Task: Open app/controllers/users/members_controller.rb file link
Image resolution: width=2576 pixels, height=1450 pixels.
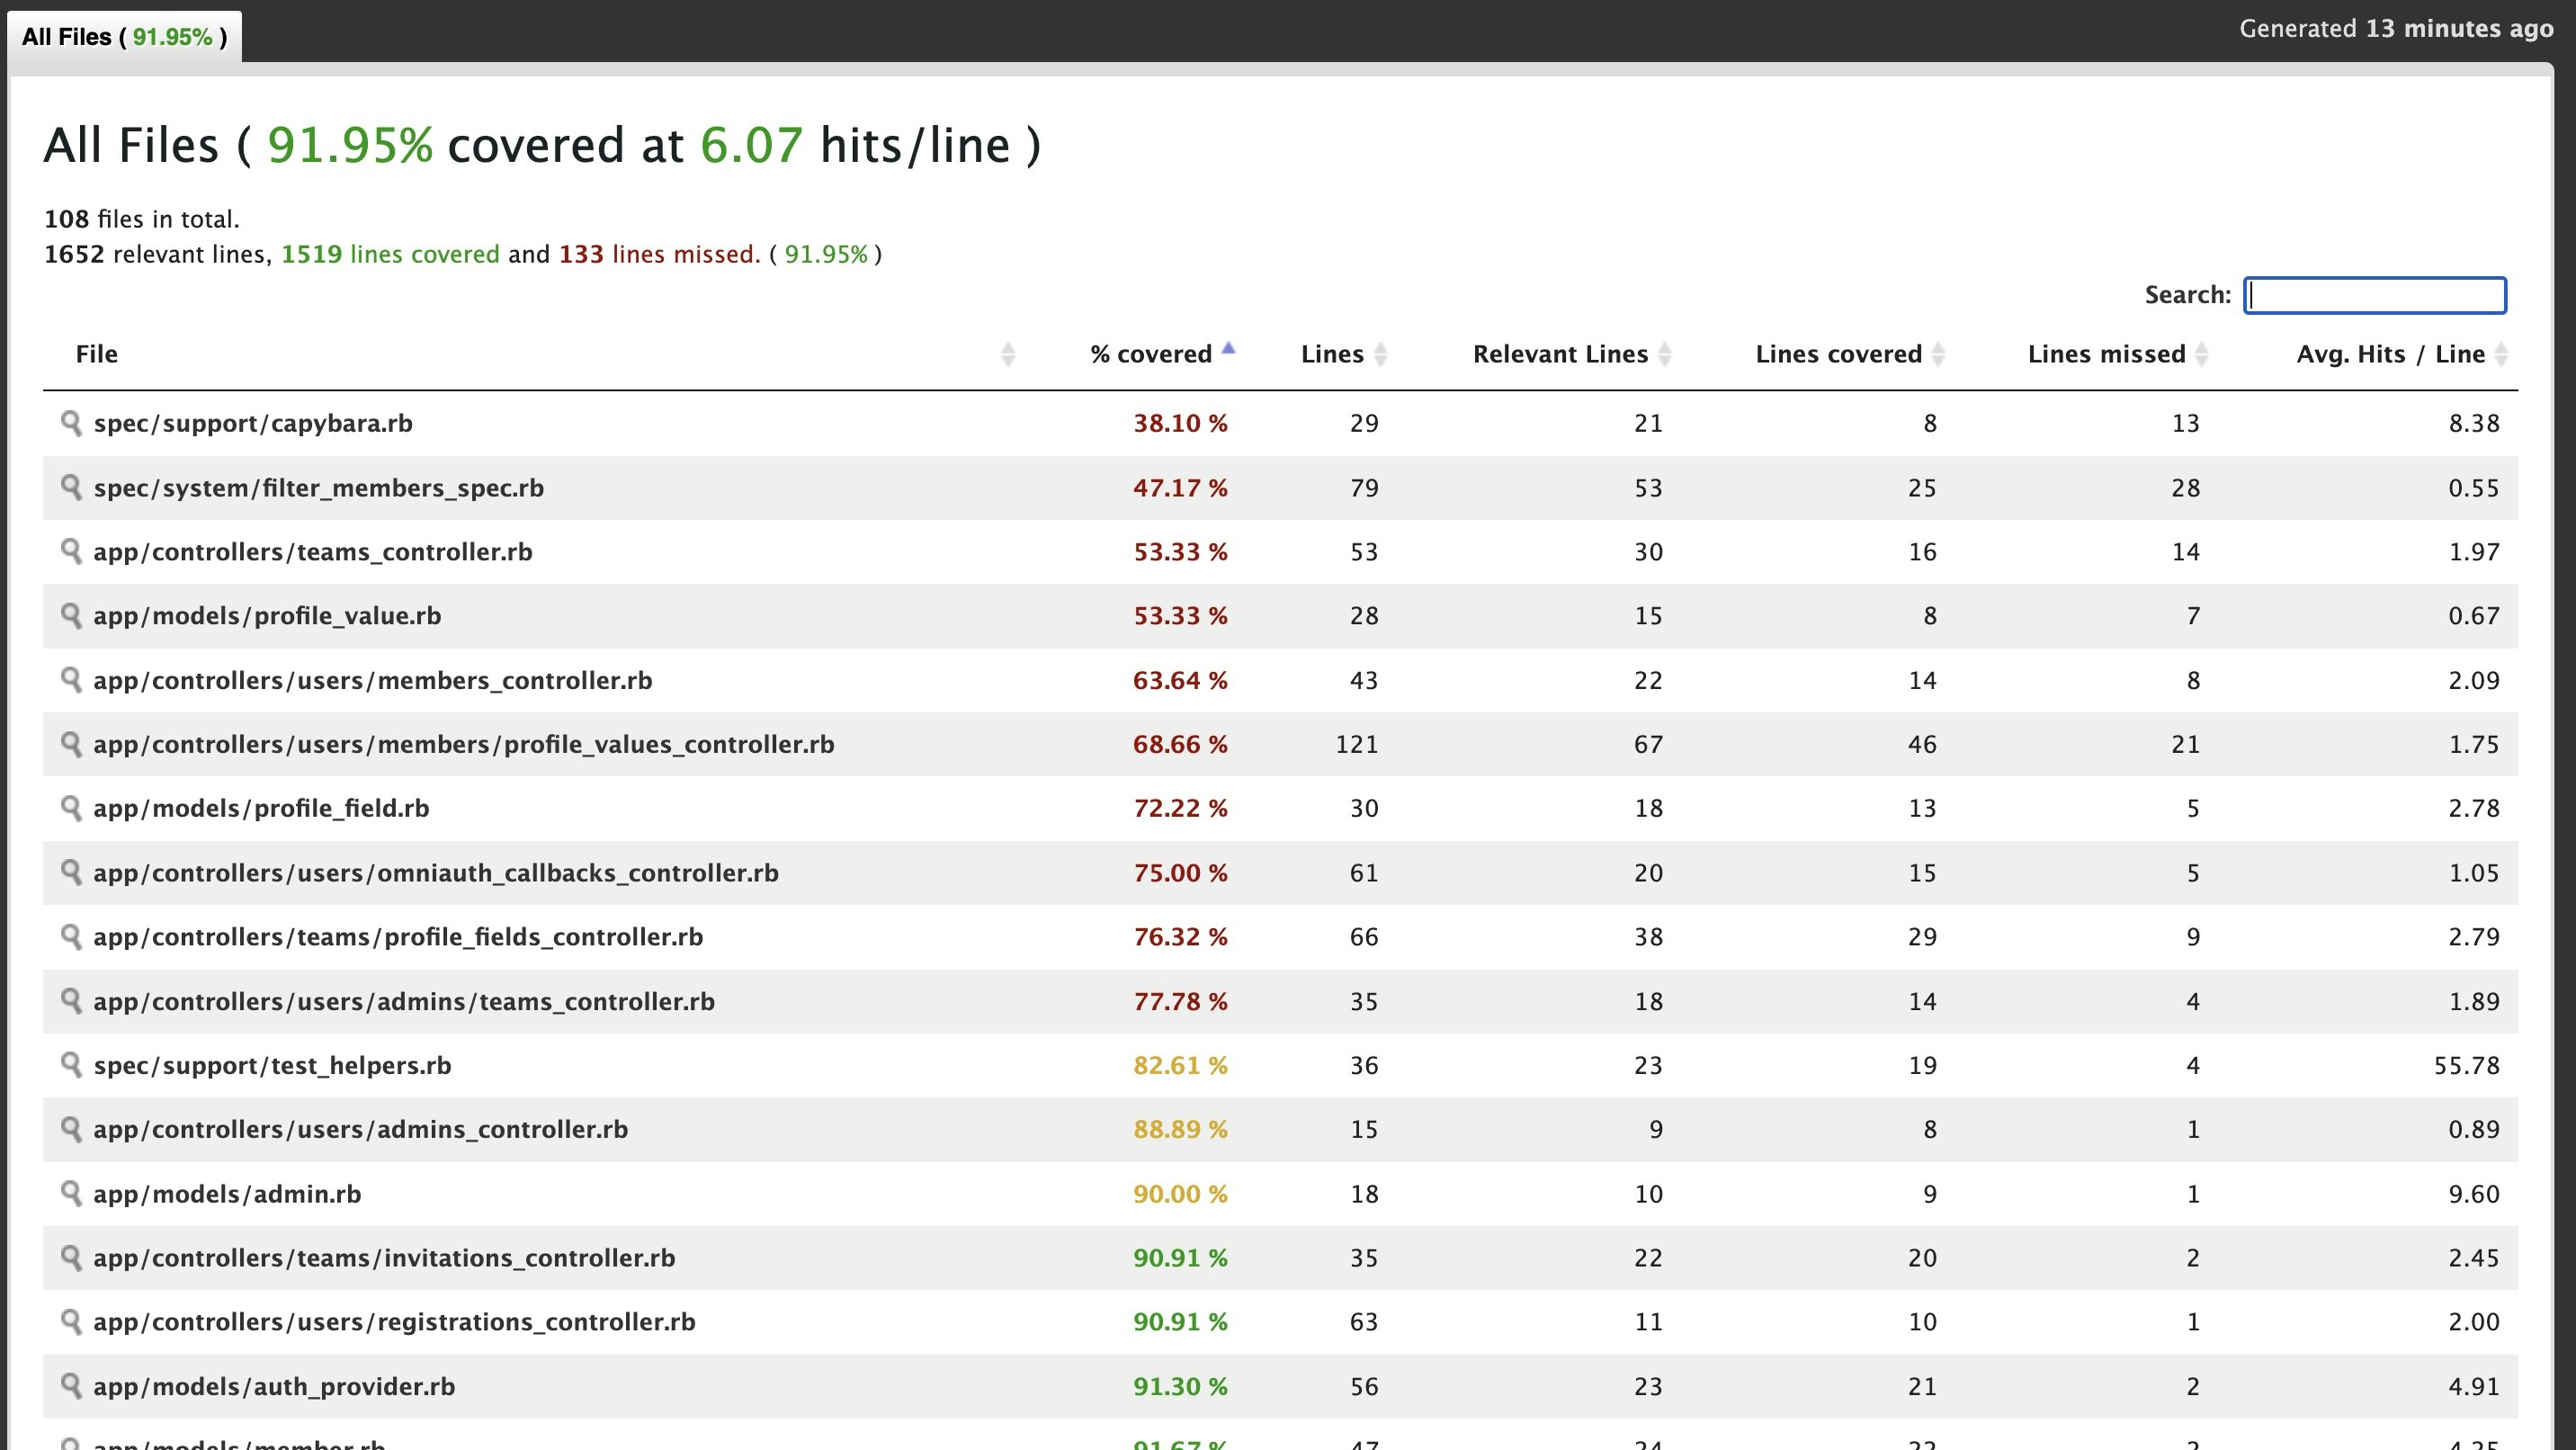Action: click(372, 681)
